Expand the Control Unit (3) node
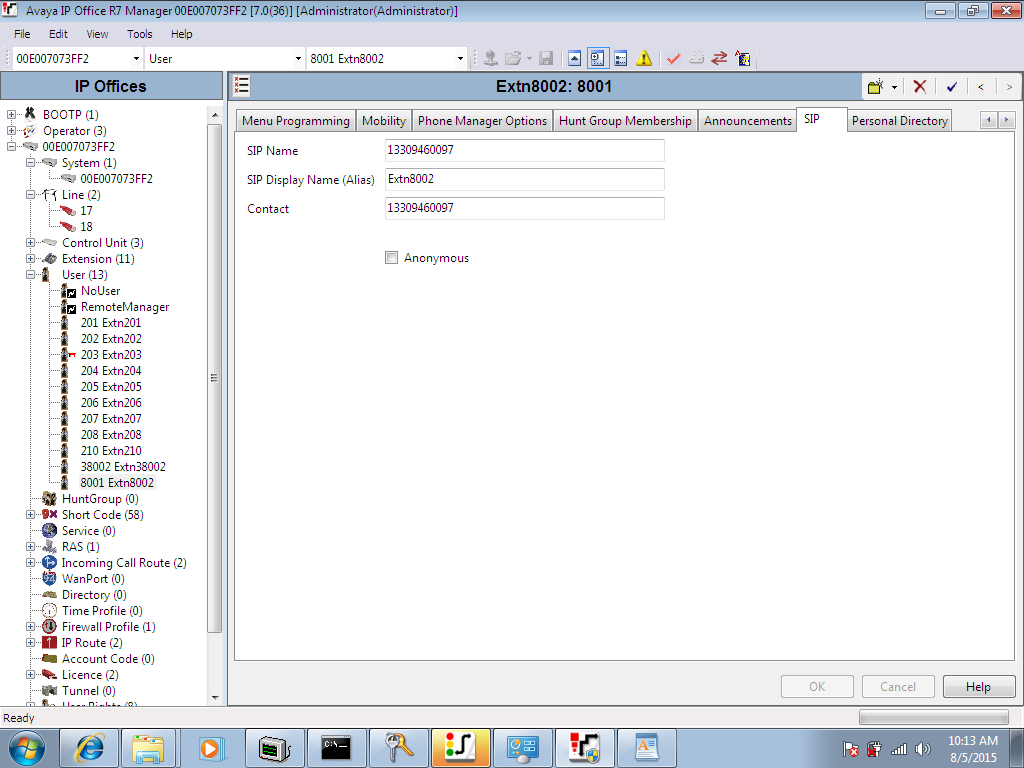This screenshot has width=1024, height=768. tap(30, 242)
